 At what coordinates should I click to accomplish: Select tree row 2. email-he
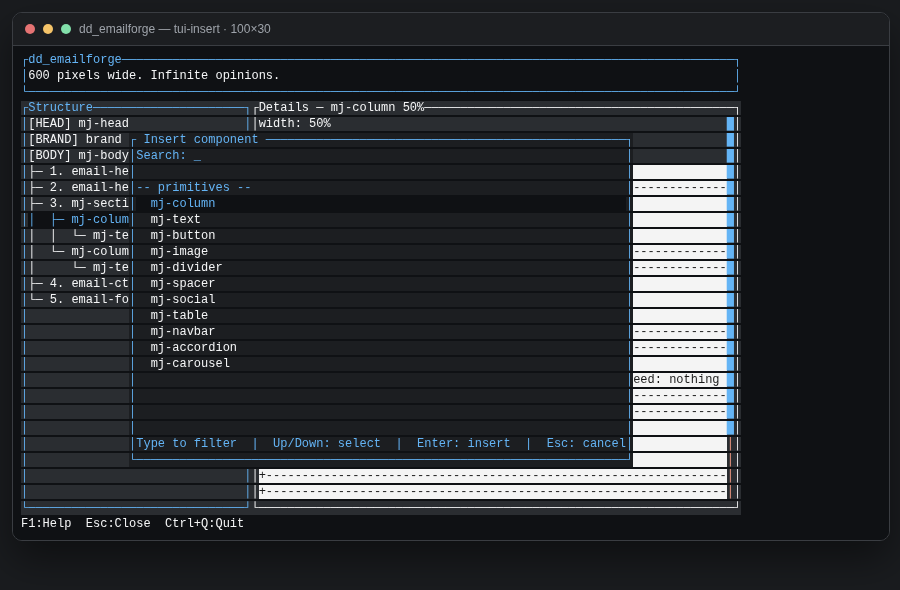click(x=80, y=187)
